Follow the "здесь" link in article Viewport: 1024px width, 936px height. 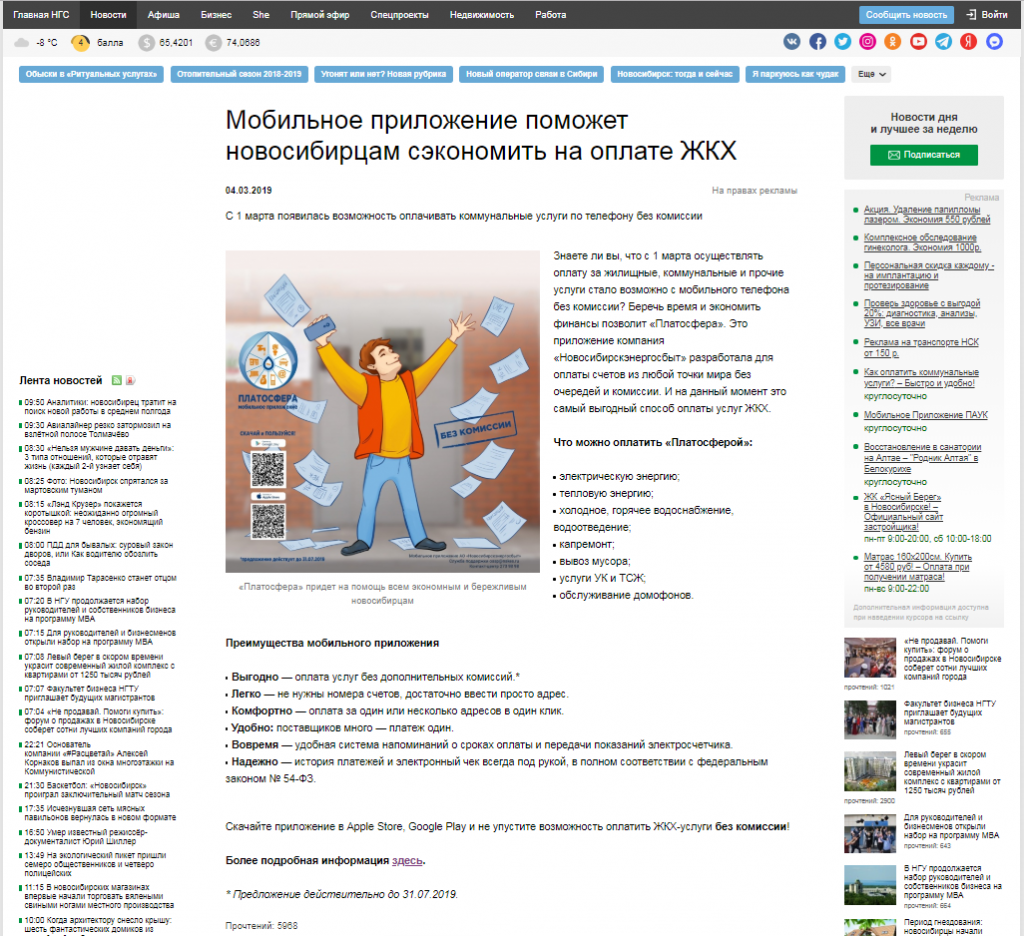[x=407, y=860]
